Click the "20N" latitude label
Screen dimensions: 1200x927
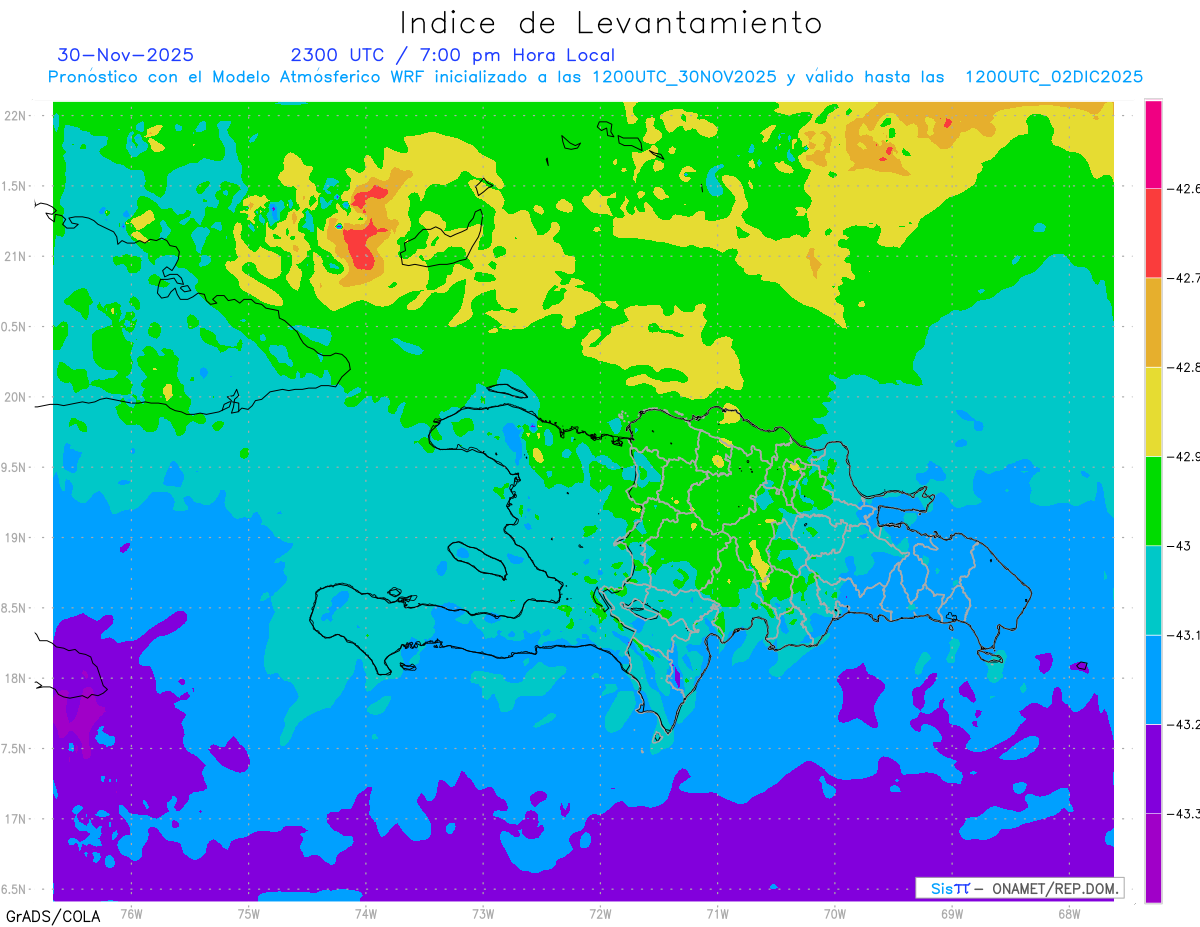coord(17,397)
